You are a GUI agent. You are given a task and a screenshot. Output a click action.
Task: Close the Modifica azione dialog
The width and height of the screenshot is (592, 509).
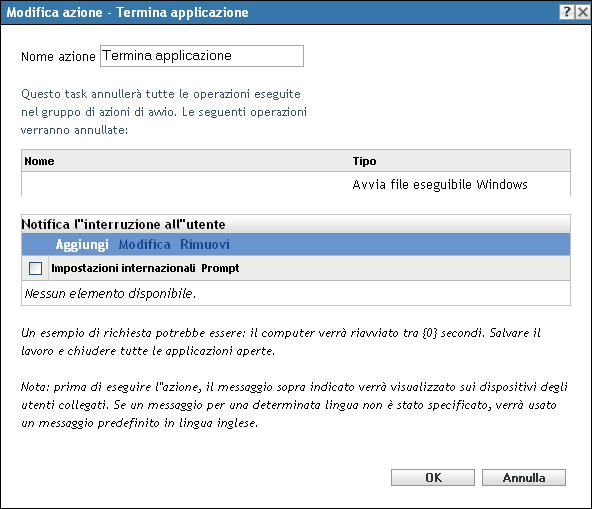[x=583, y=12]
